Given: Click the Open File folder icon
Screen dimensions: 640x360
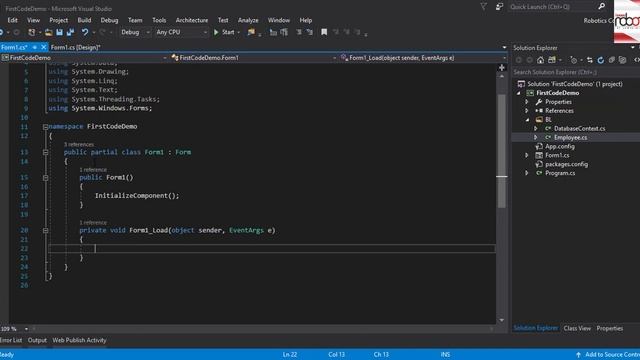Looking at the screenshot, I should pos(49,32).
